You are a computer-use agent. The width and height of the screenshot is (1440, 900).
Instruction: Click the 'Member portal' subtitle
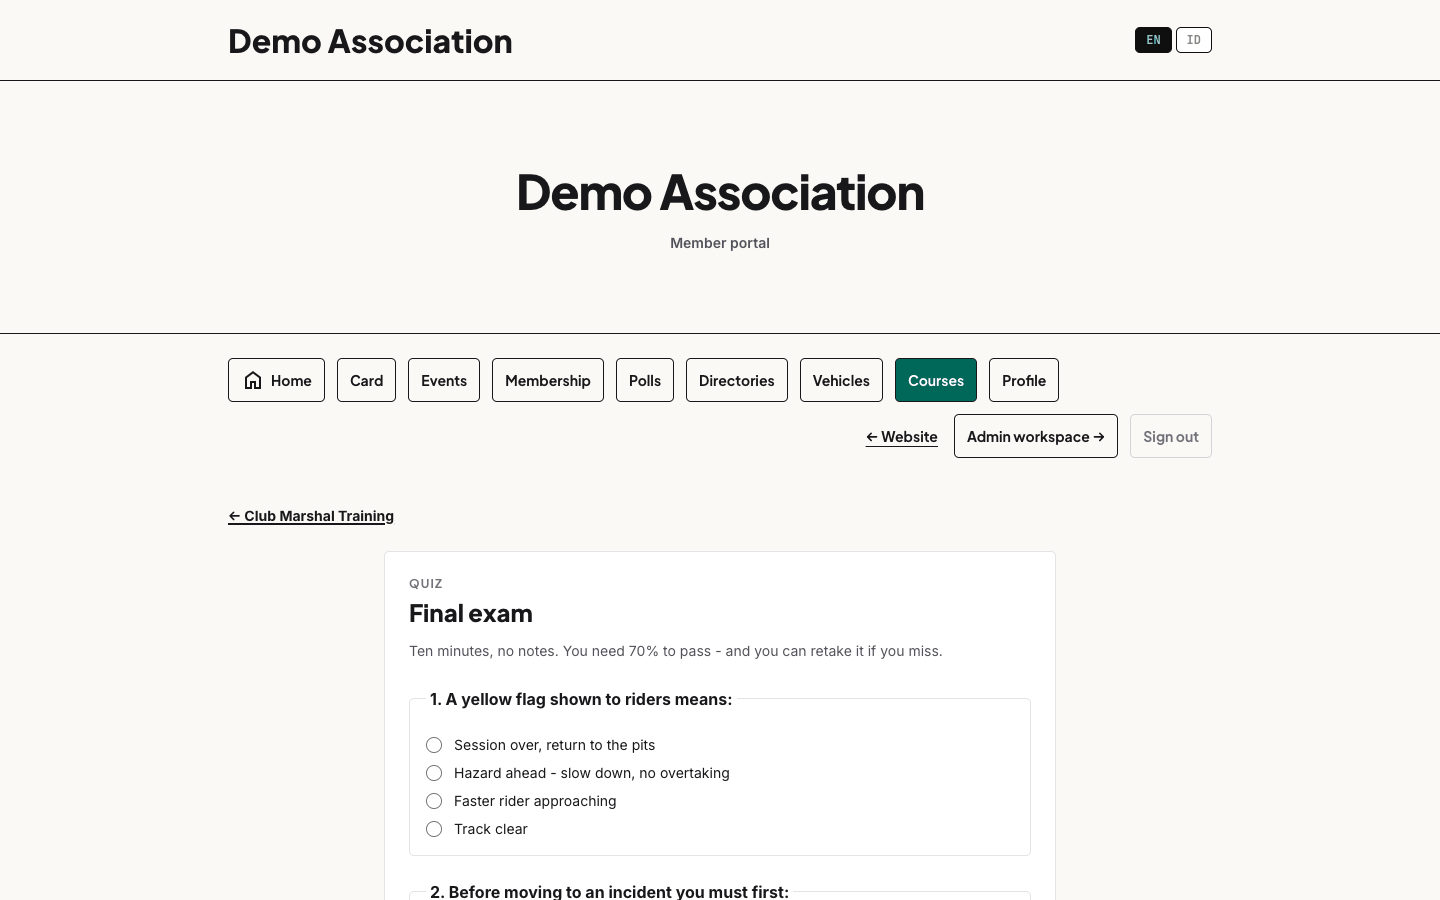(720, 243)
